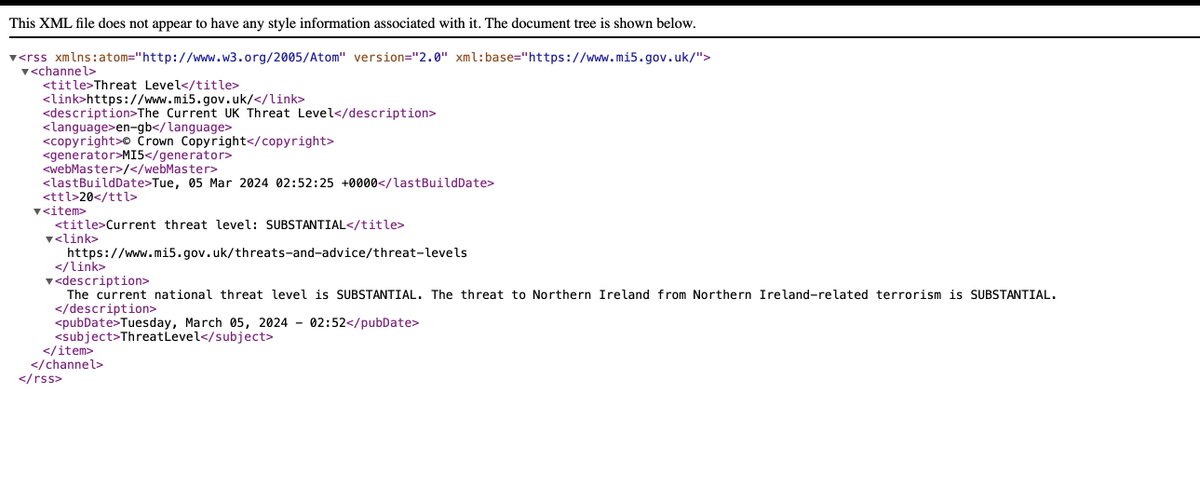Click the closing </channel> tag
Image resolution: width=1200 pixels, height=488 pixels.
[67, 366]
